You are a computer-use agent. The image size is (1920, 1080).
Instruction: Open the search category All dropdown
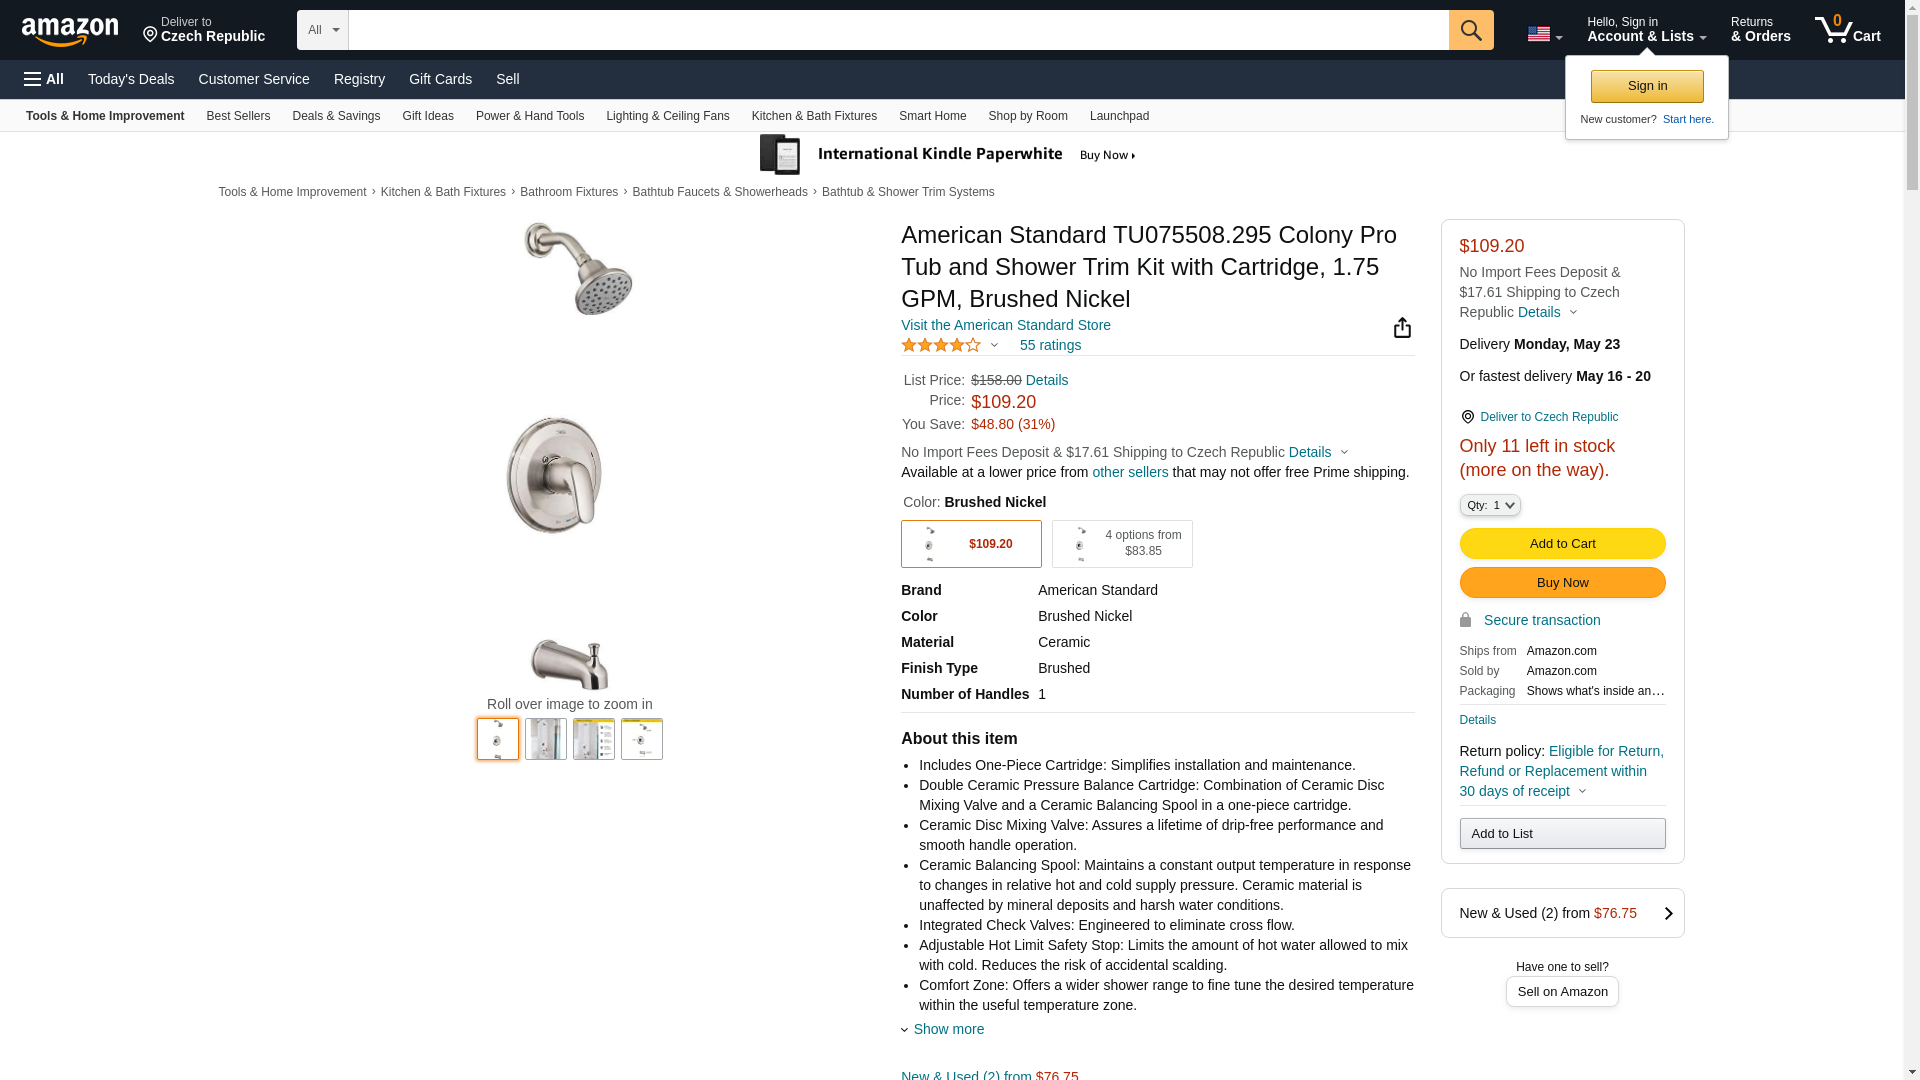tap(322, 30)
